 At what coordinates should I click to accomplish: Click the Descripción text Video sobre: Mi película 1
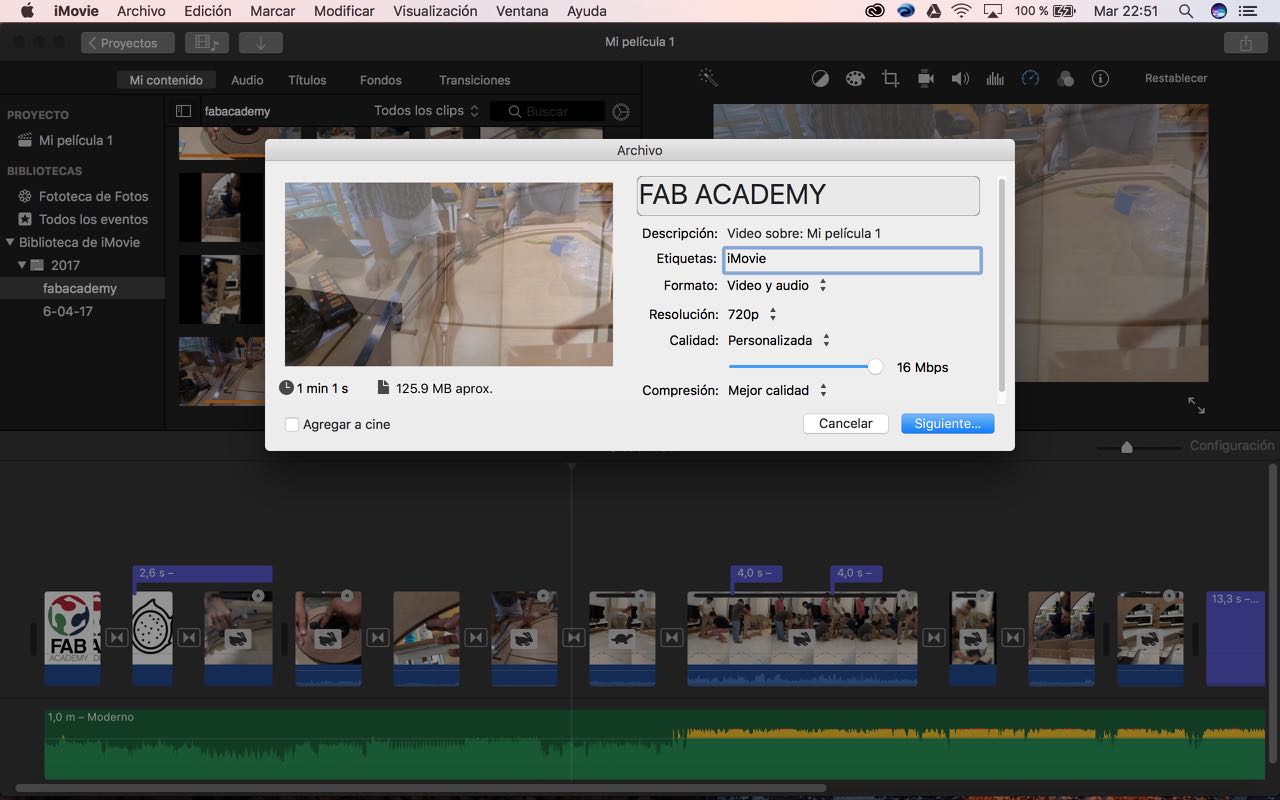point(804,233)
